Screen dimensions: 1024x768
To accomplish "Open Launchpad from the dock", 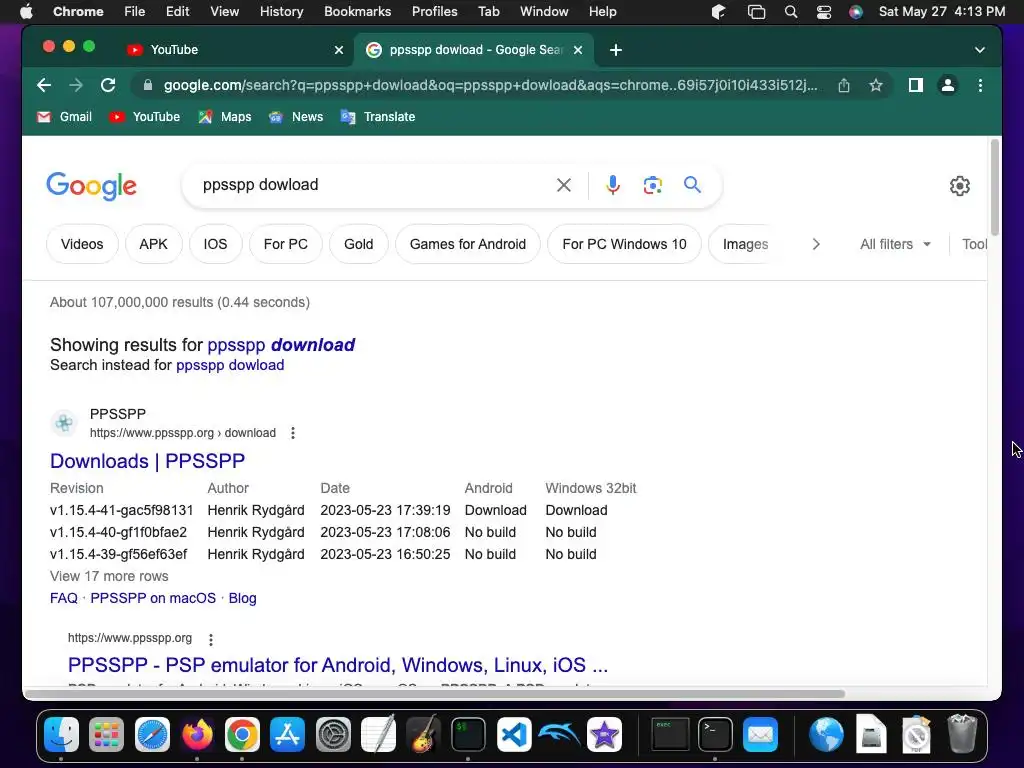I will [x=106, y=735].
